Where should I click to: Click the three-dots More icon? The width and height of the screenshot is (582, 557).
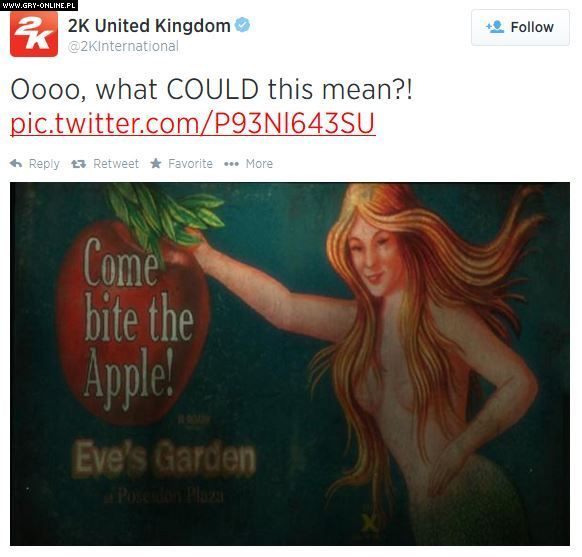coord(231,164)
